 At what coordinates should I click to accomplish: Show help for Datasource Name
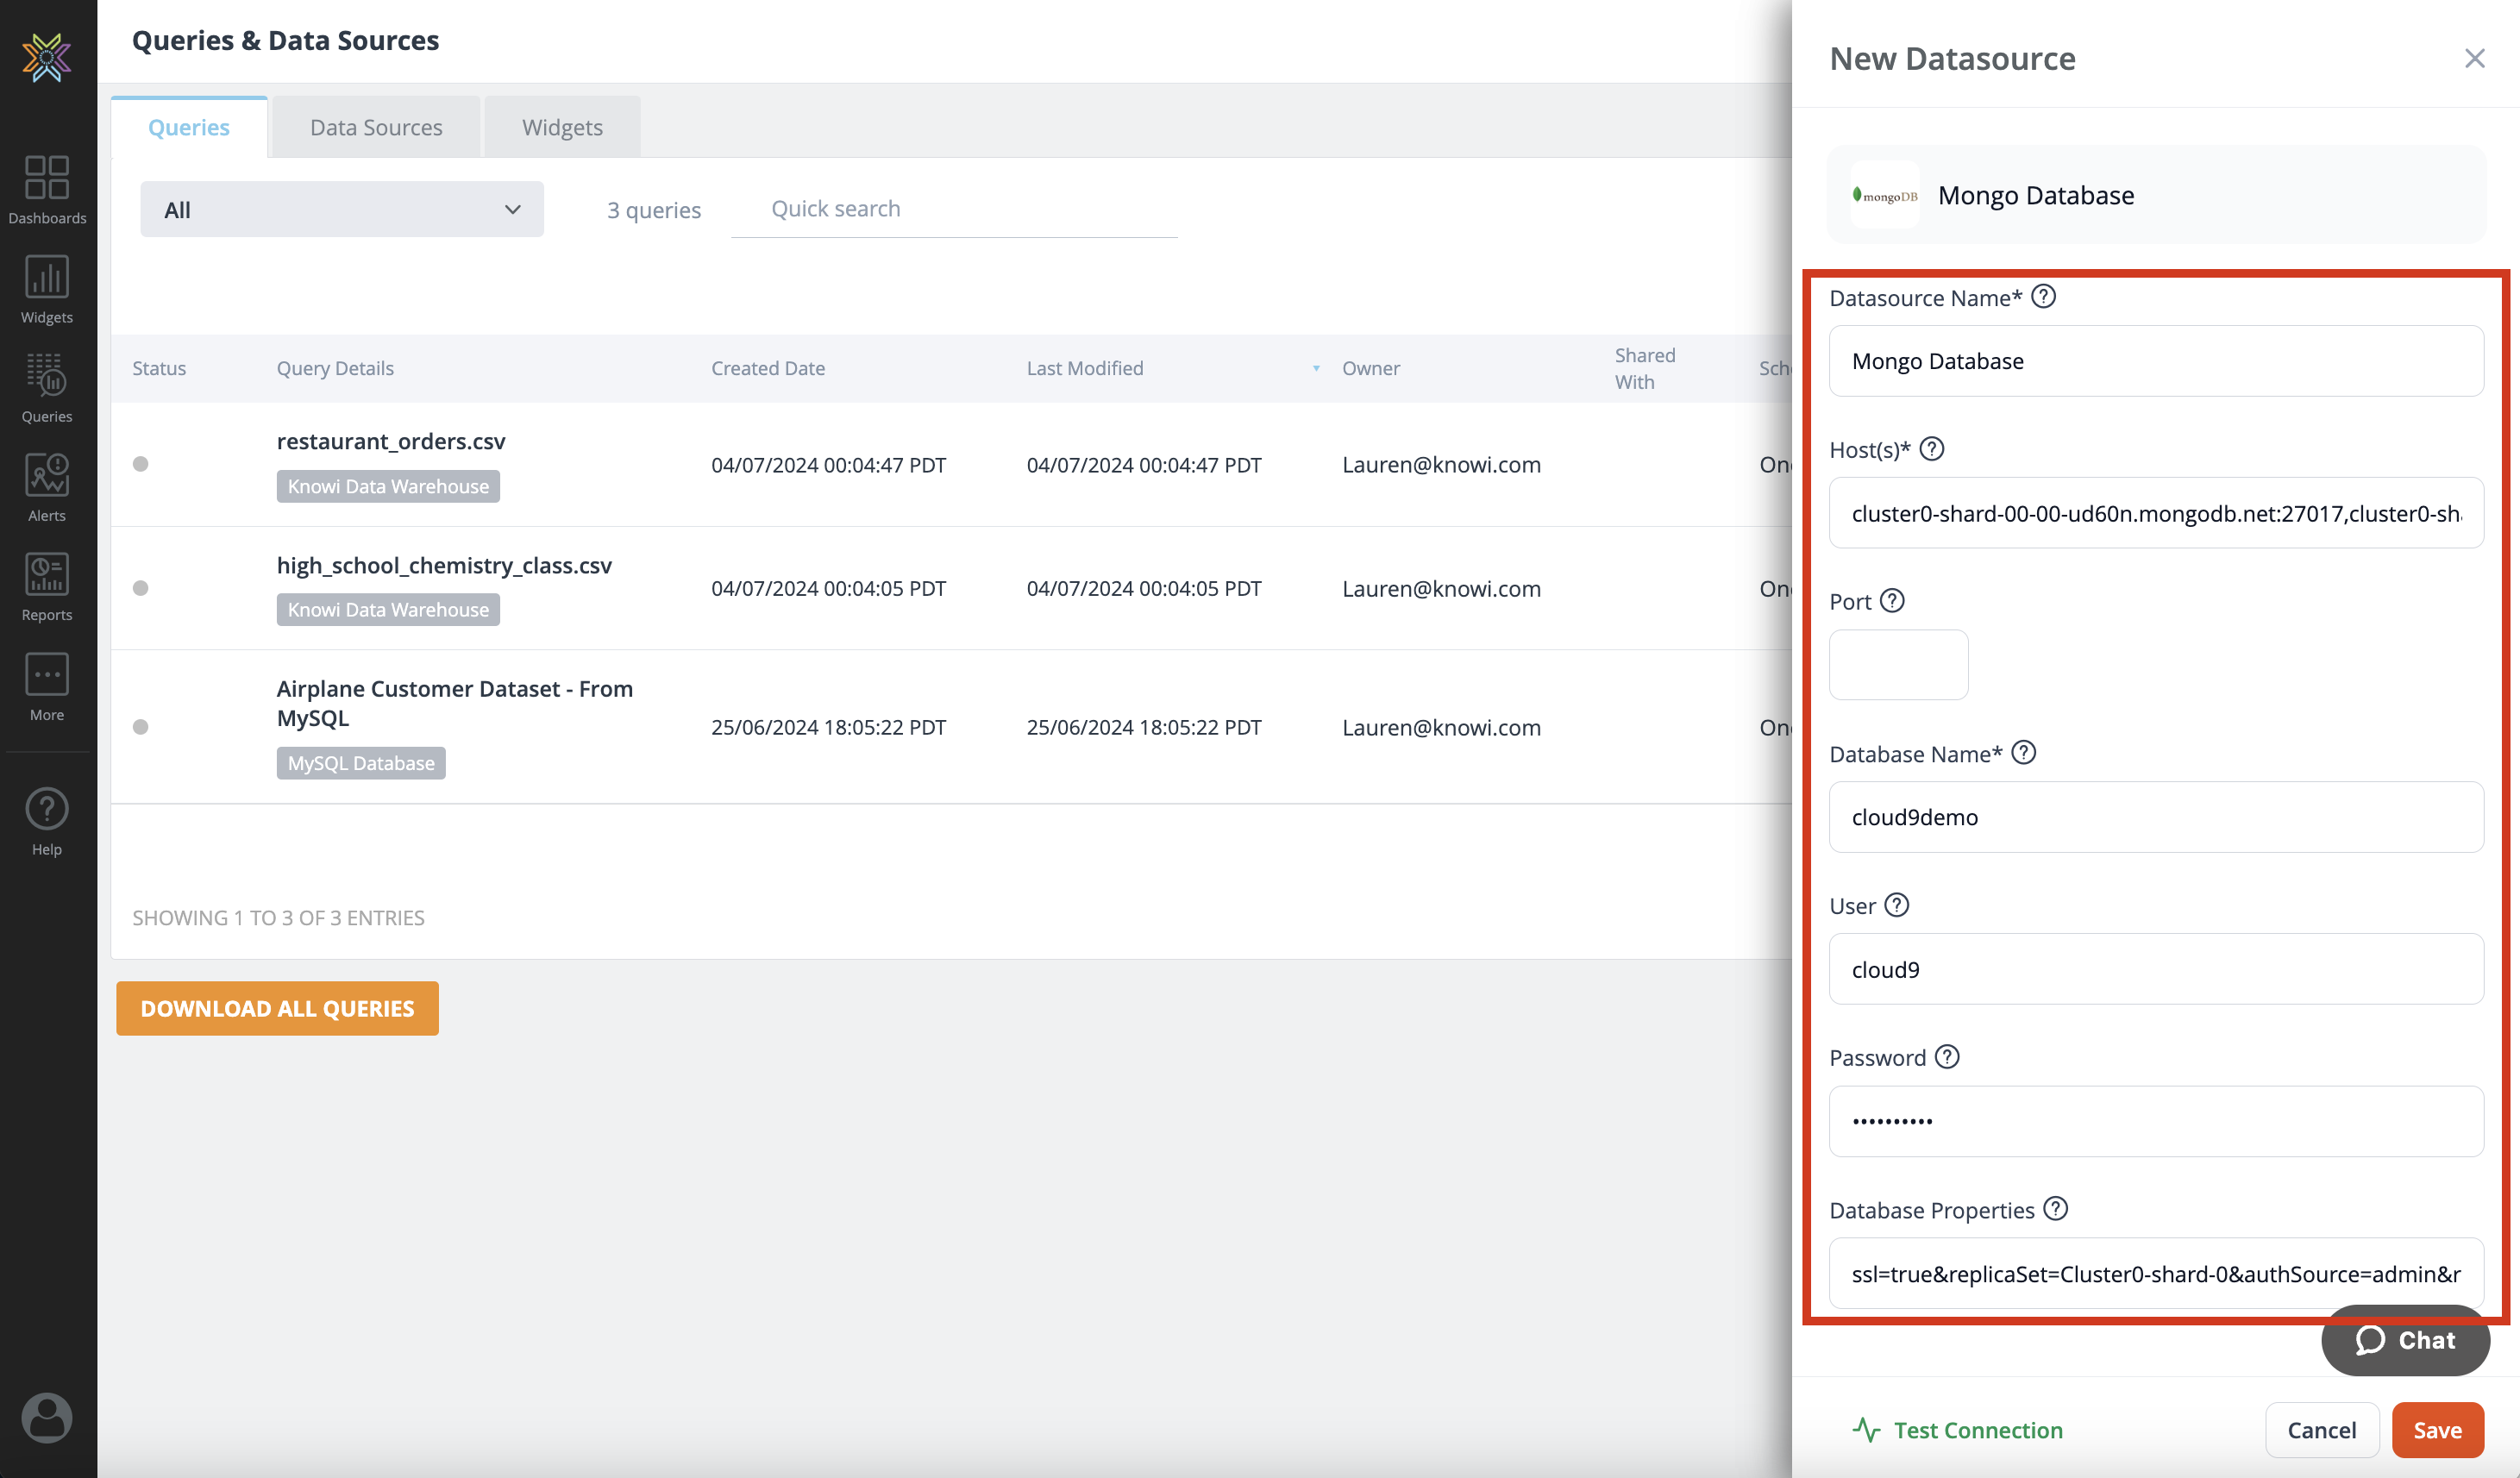pos(2044,297)
